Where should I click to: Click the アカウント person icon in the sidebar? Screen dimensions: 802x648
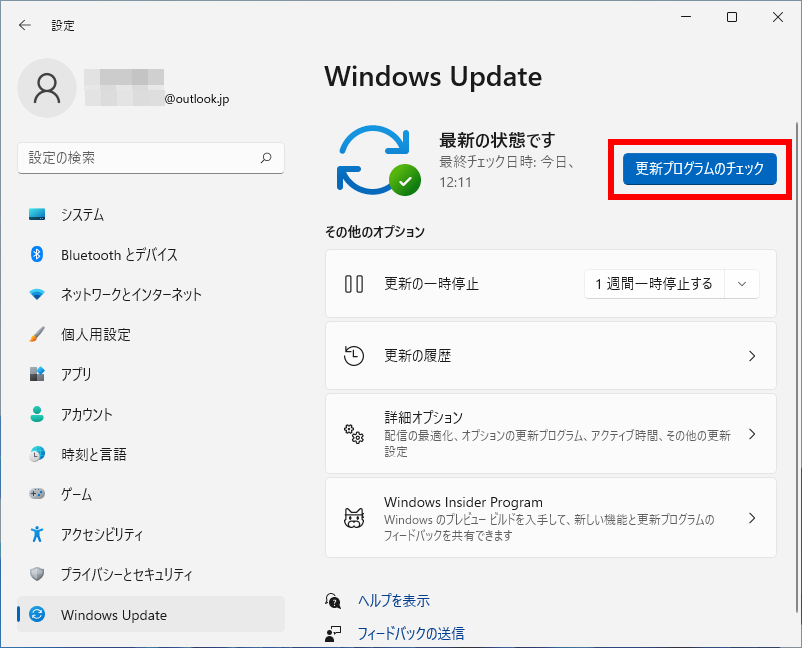pos(37,414)
